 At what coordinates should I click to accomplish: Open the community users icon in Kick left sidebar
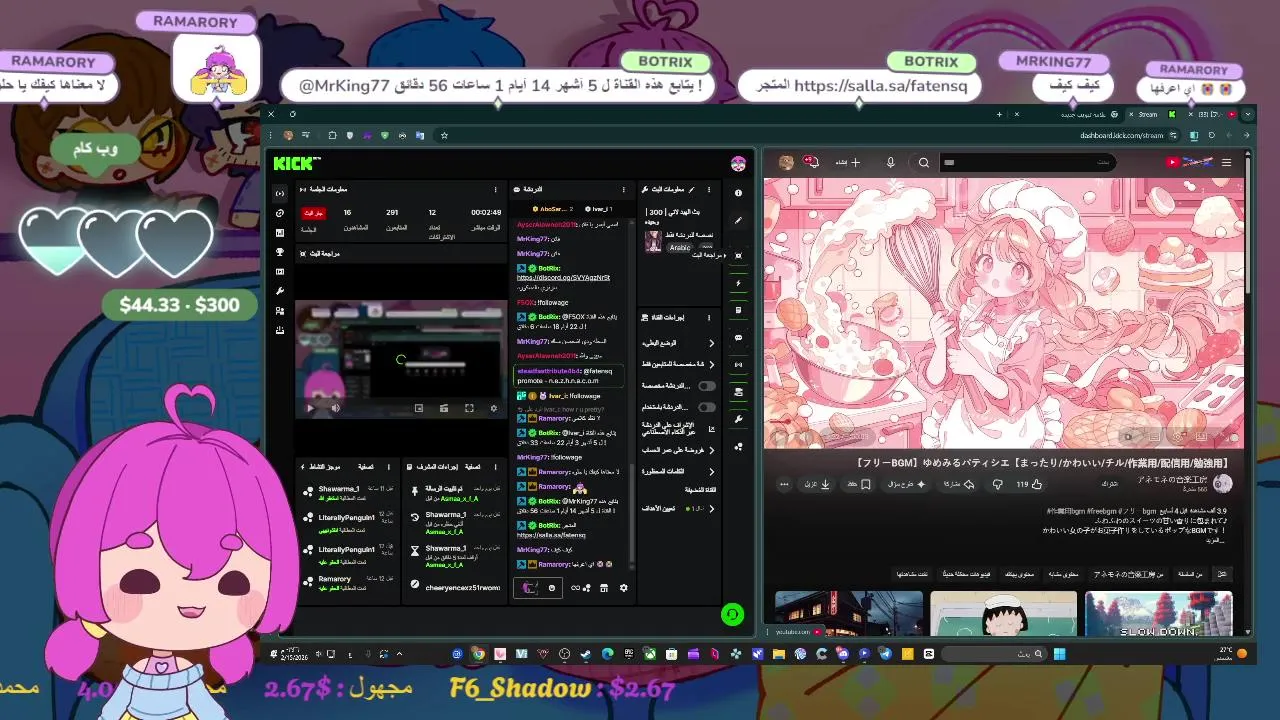point(280,311)
